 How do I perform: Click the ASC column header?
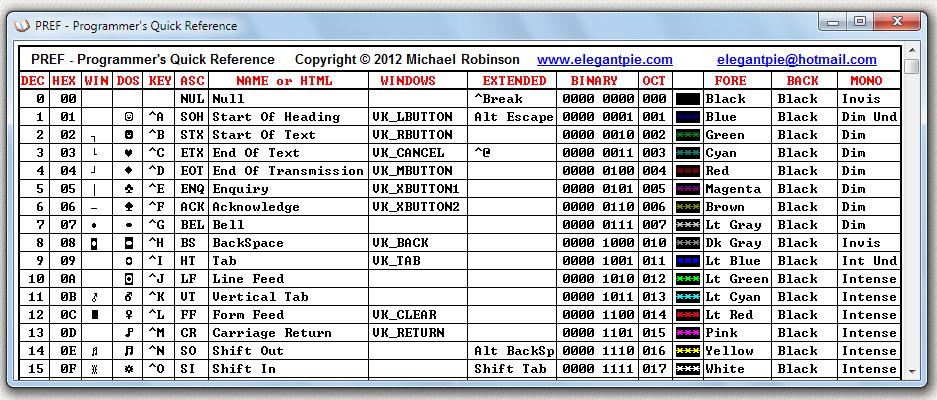tap(192, 81)
